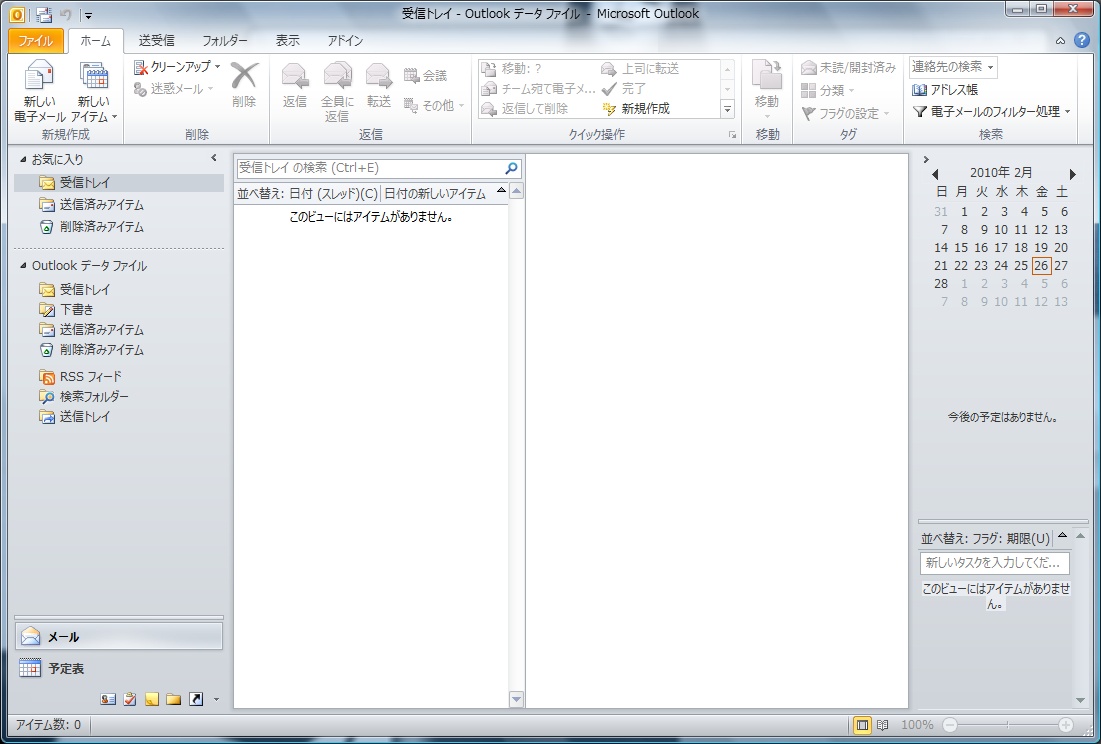Open the クイック操作 dialog launcher

point(732,135)
